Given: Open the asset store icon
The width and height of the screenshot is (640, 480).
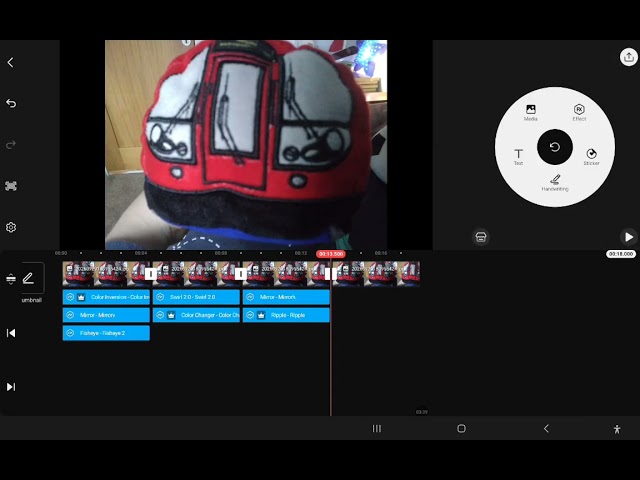Looking at the screenshot, I should coord(481,237).
